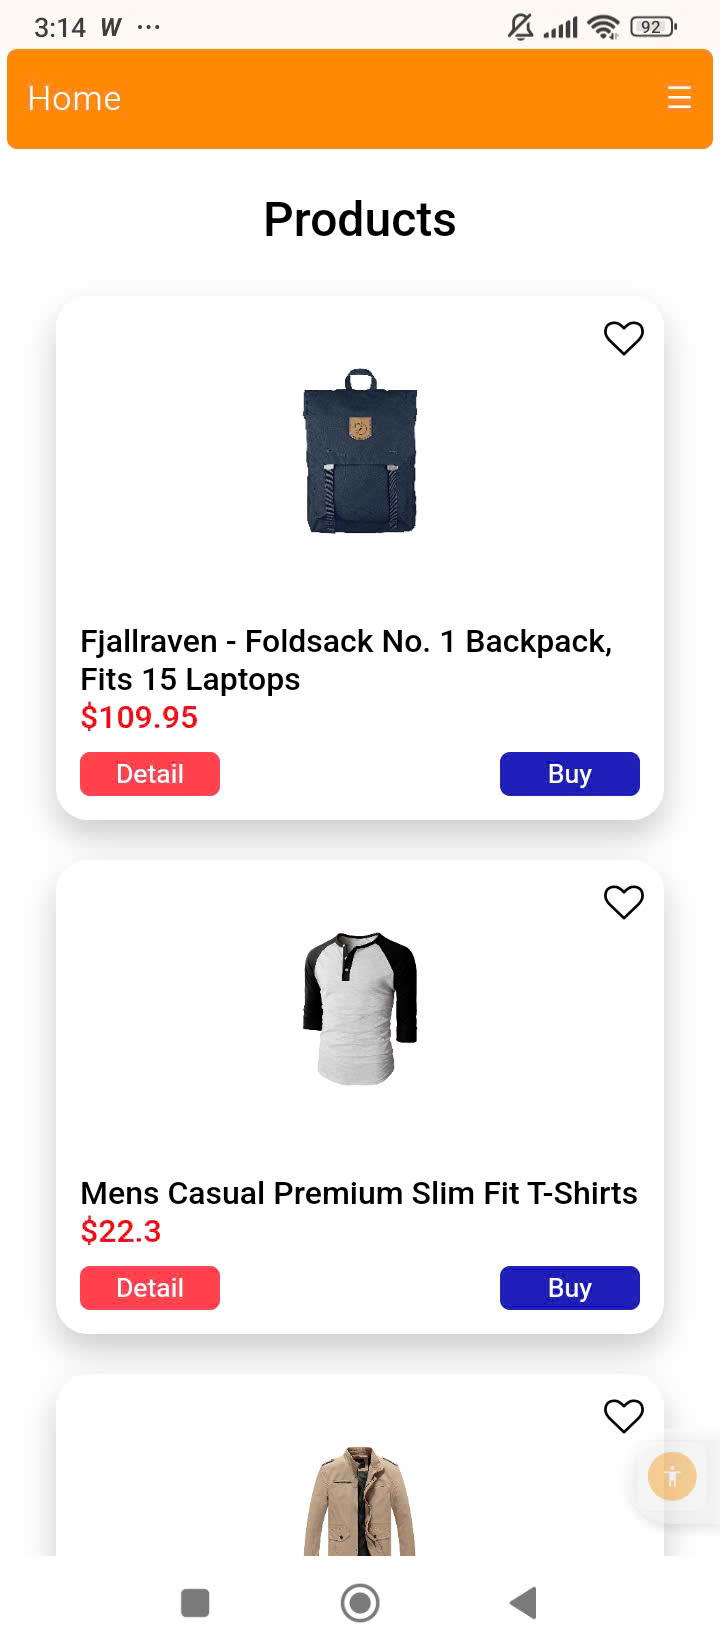
Task: Tap the Wi-Fi icon in status bar
Action: click(603, 27)
